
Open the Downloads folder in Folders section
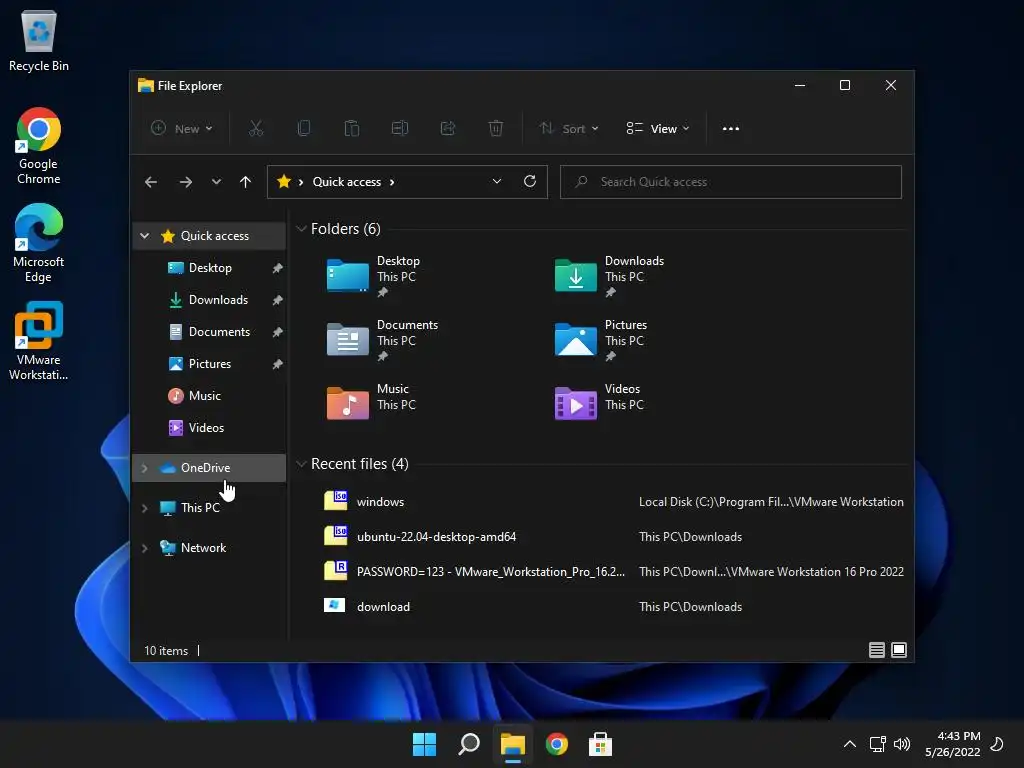(x=609, y=276)
